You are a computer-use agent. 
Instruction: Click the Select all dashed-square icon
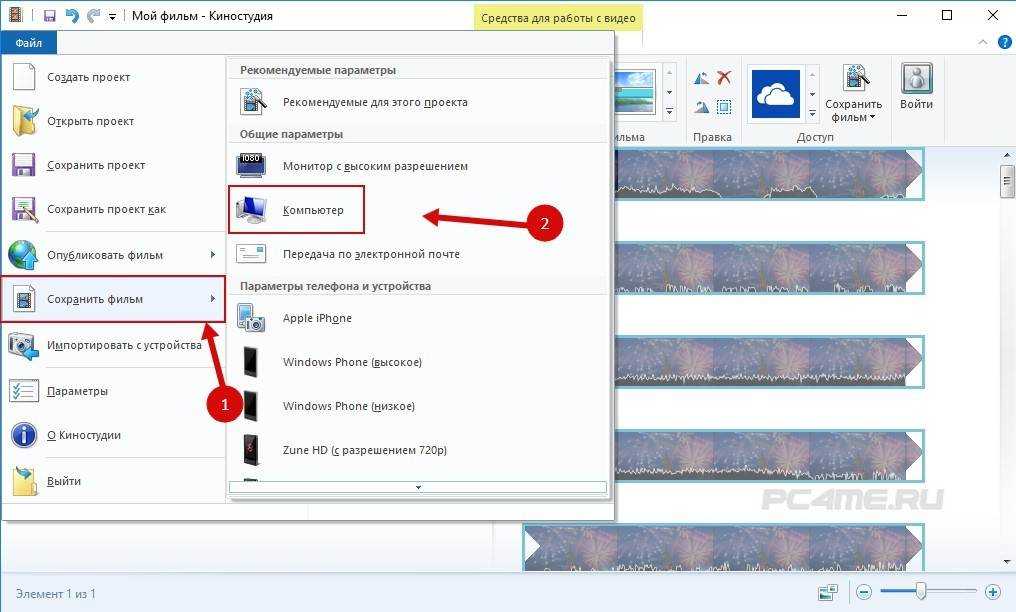pos(724,107)
